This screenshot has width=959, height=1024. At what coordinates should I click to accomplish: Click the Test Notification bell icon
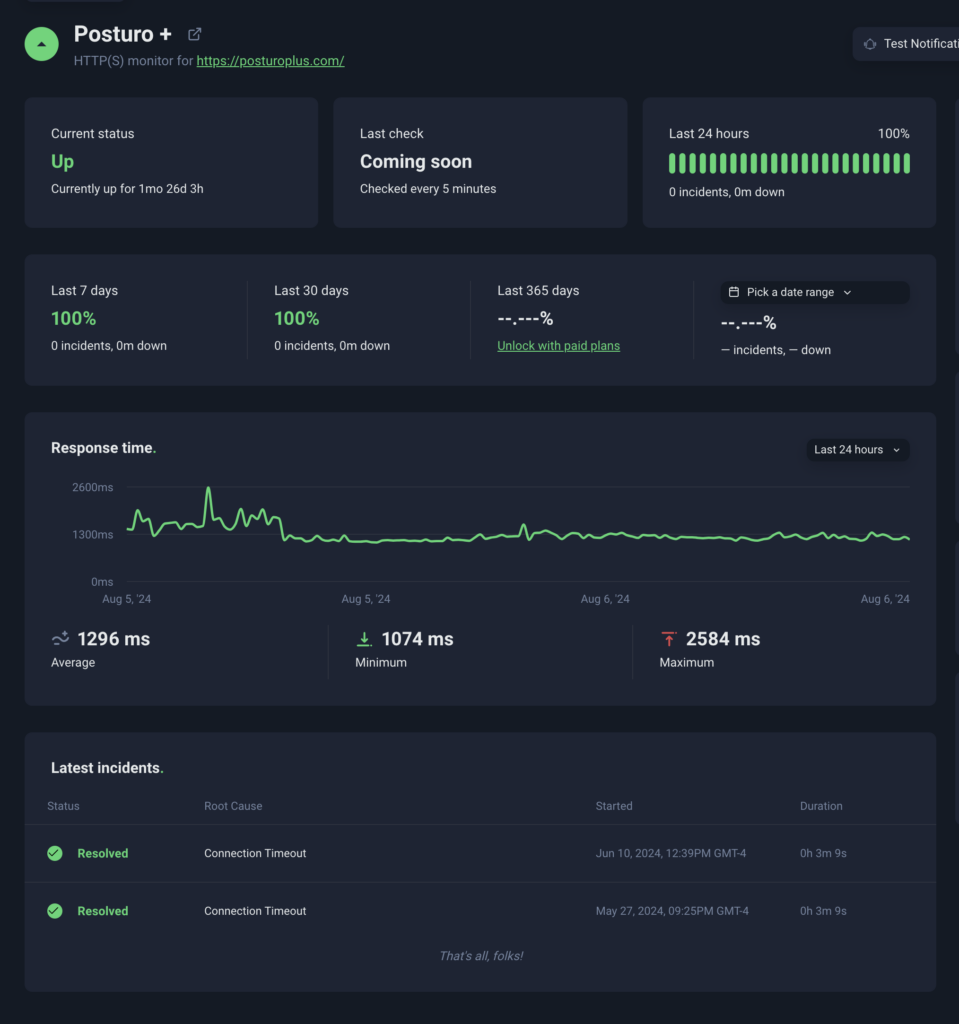tap(870, 44)
